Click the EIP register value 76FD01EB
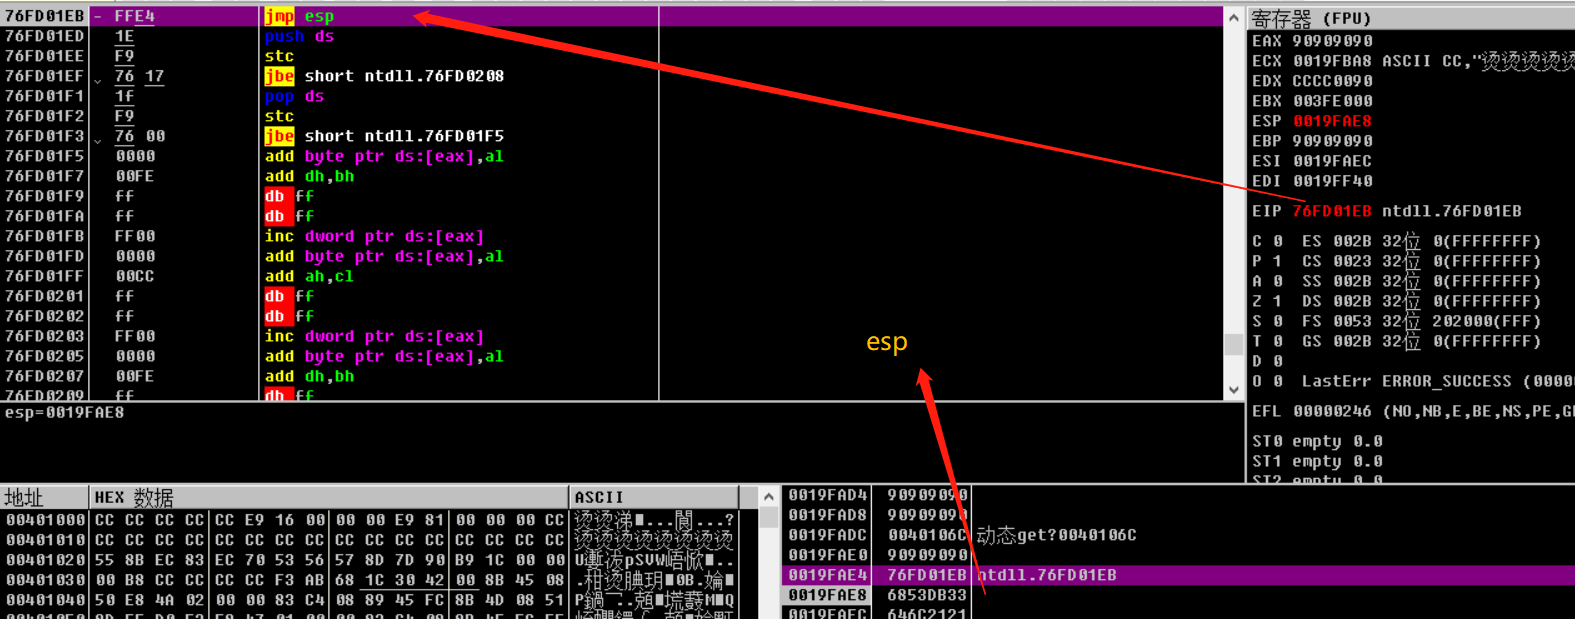The image size is (1575, 619). click(1332, 211)
